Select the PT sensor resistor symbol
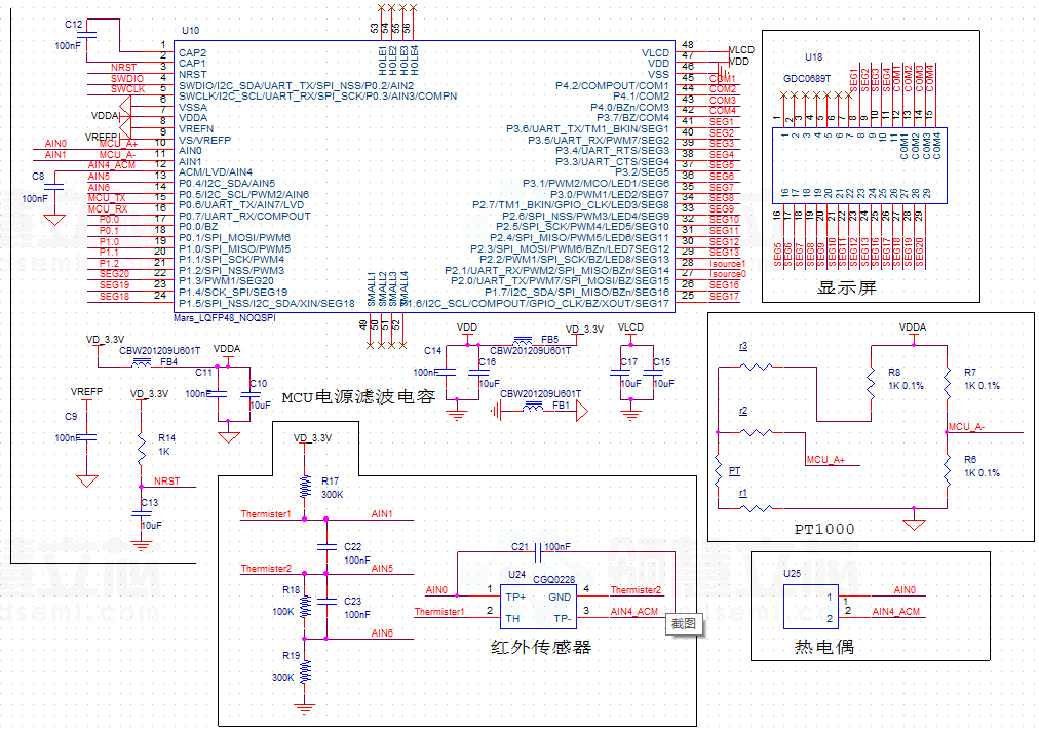Image resolution: width=1039 pixels, height=731 pixels. coord(718,471)
